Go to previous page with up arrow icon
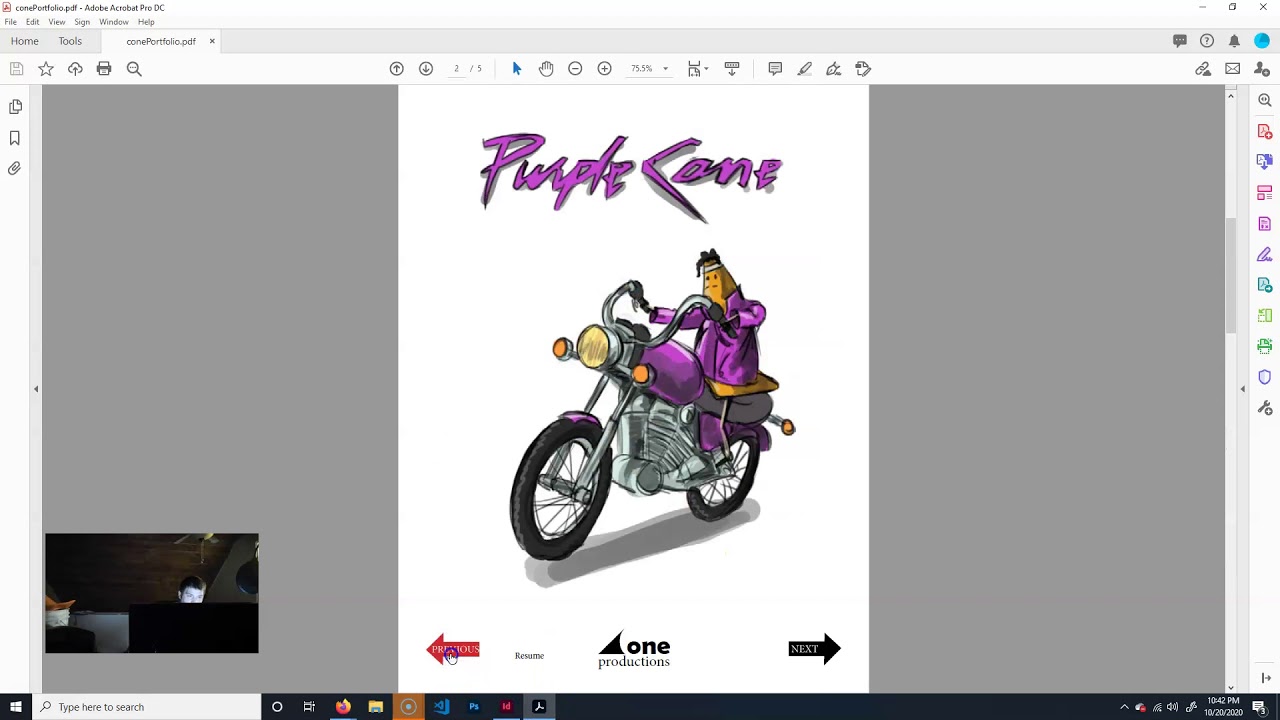Screen dimensions: 1280x720 (x=397, y=69)
